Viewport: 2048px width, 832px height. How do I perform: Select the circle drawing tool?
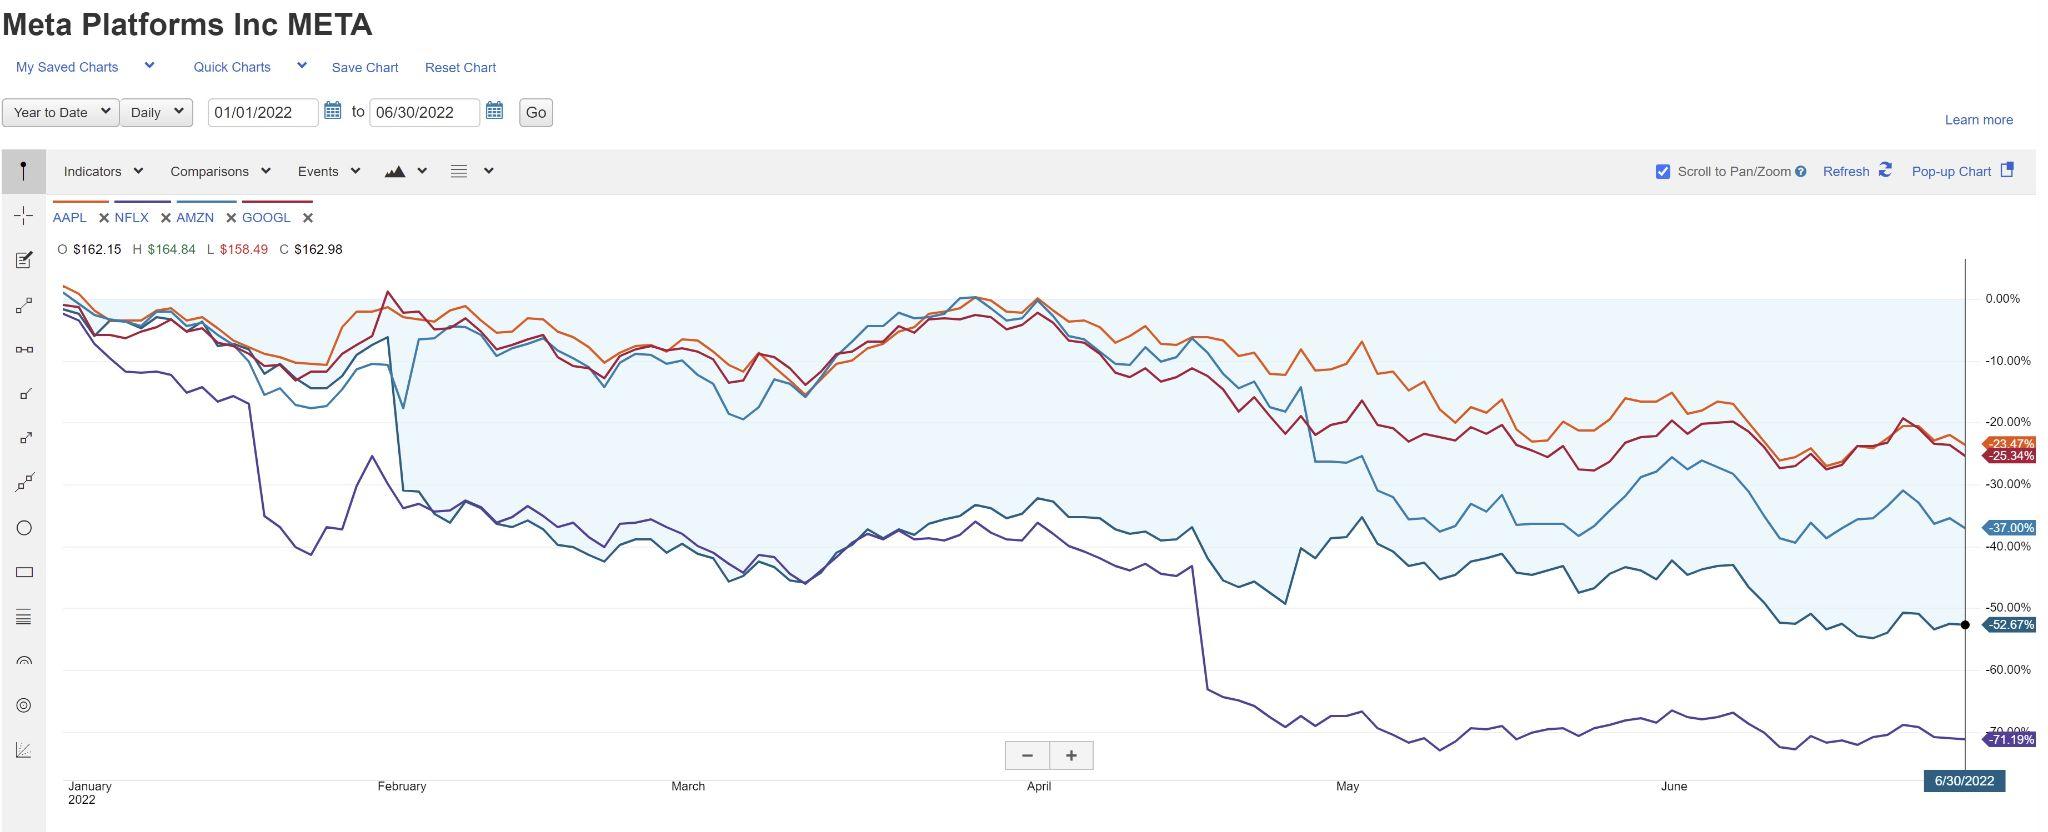(x=24, y=528)
